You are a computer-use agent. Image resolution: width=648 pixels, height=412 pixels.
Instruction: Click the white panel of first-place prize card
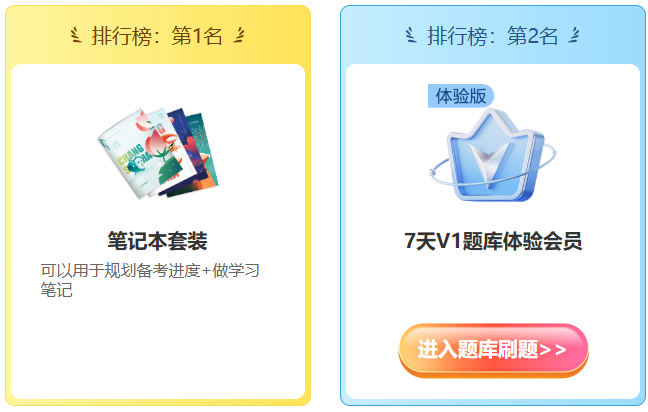pyautogui.click(x=158, y=231)
